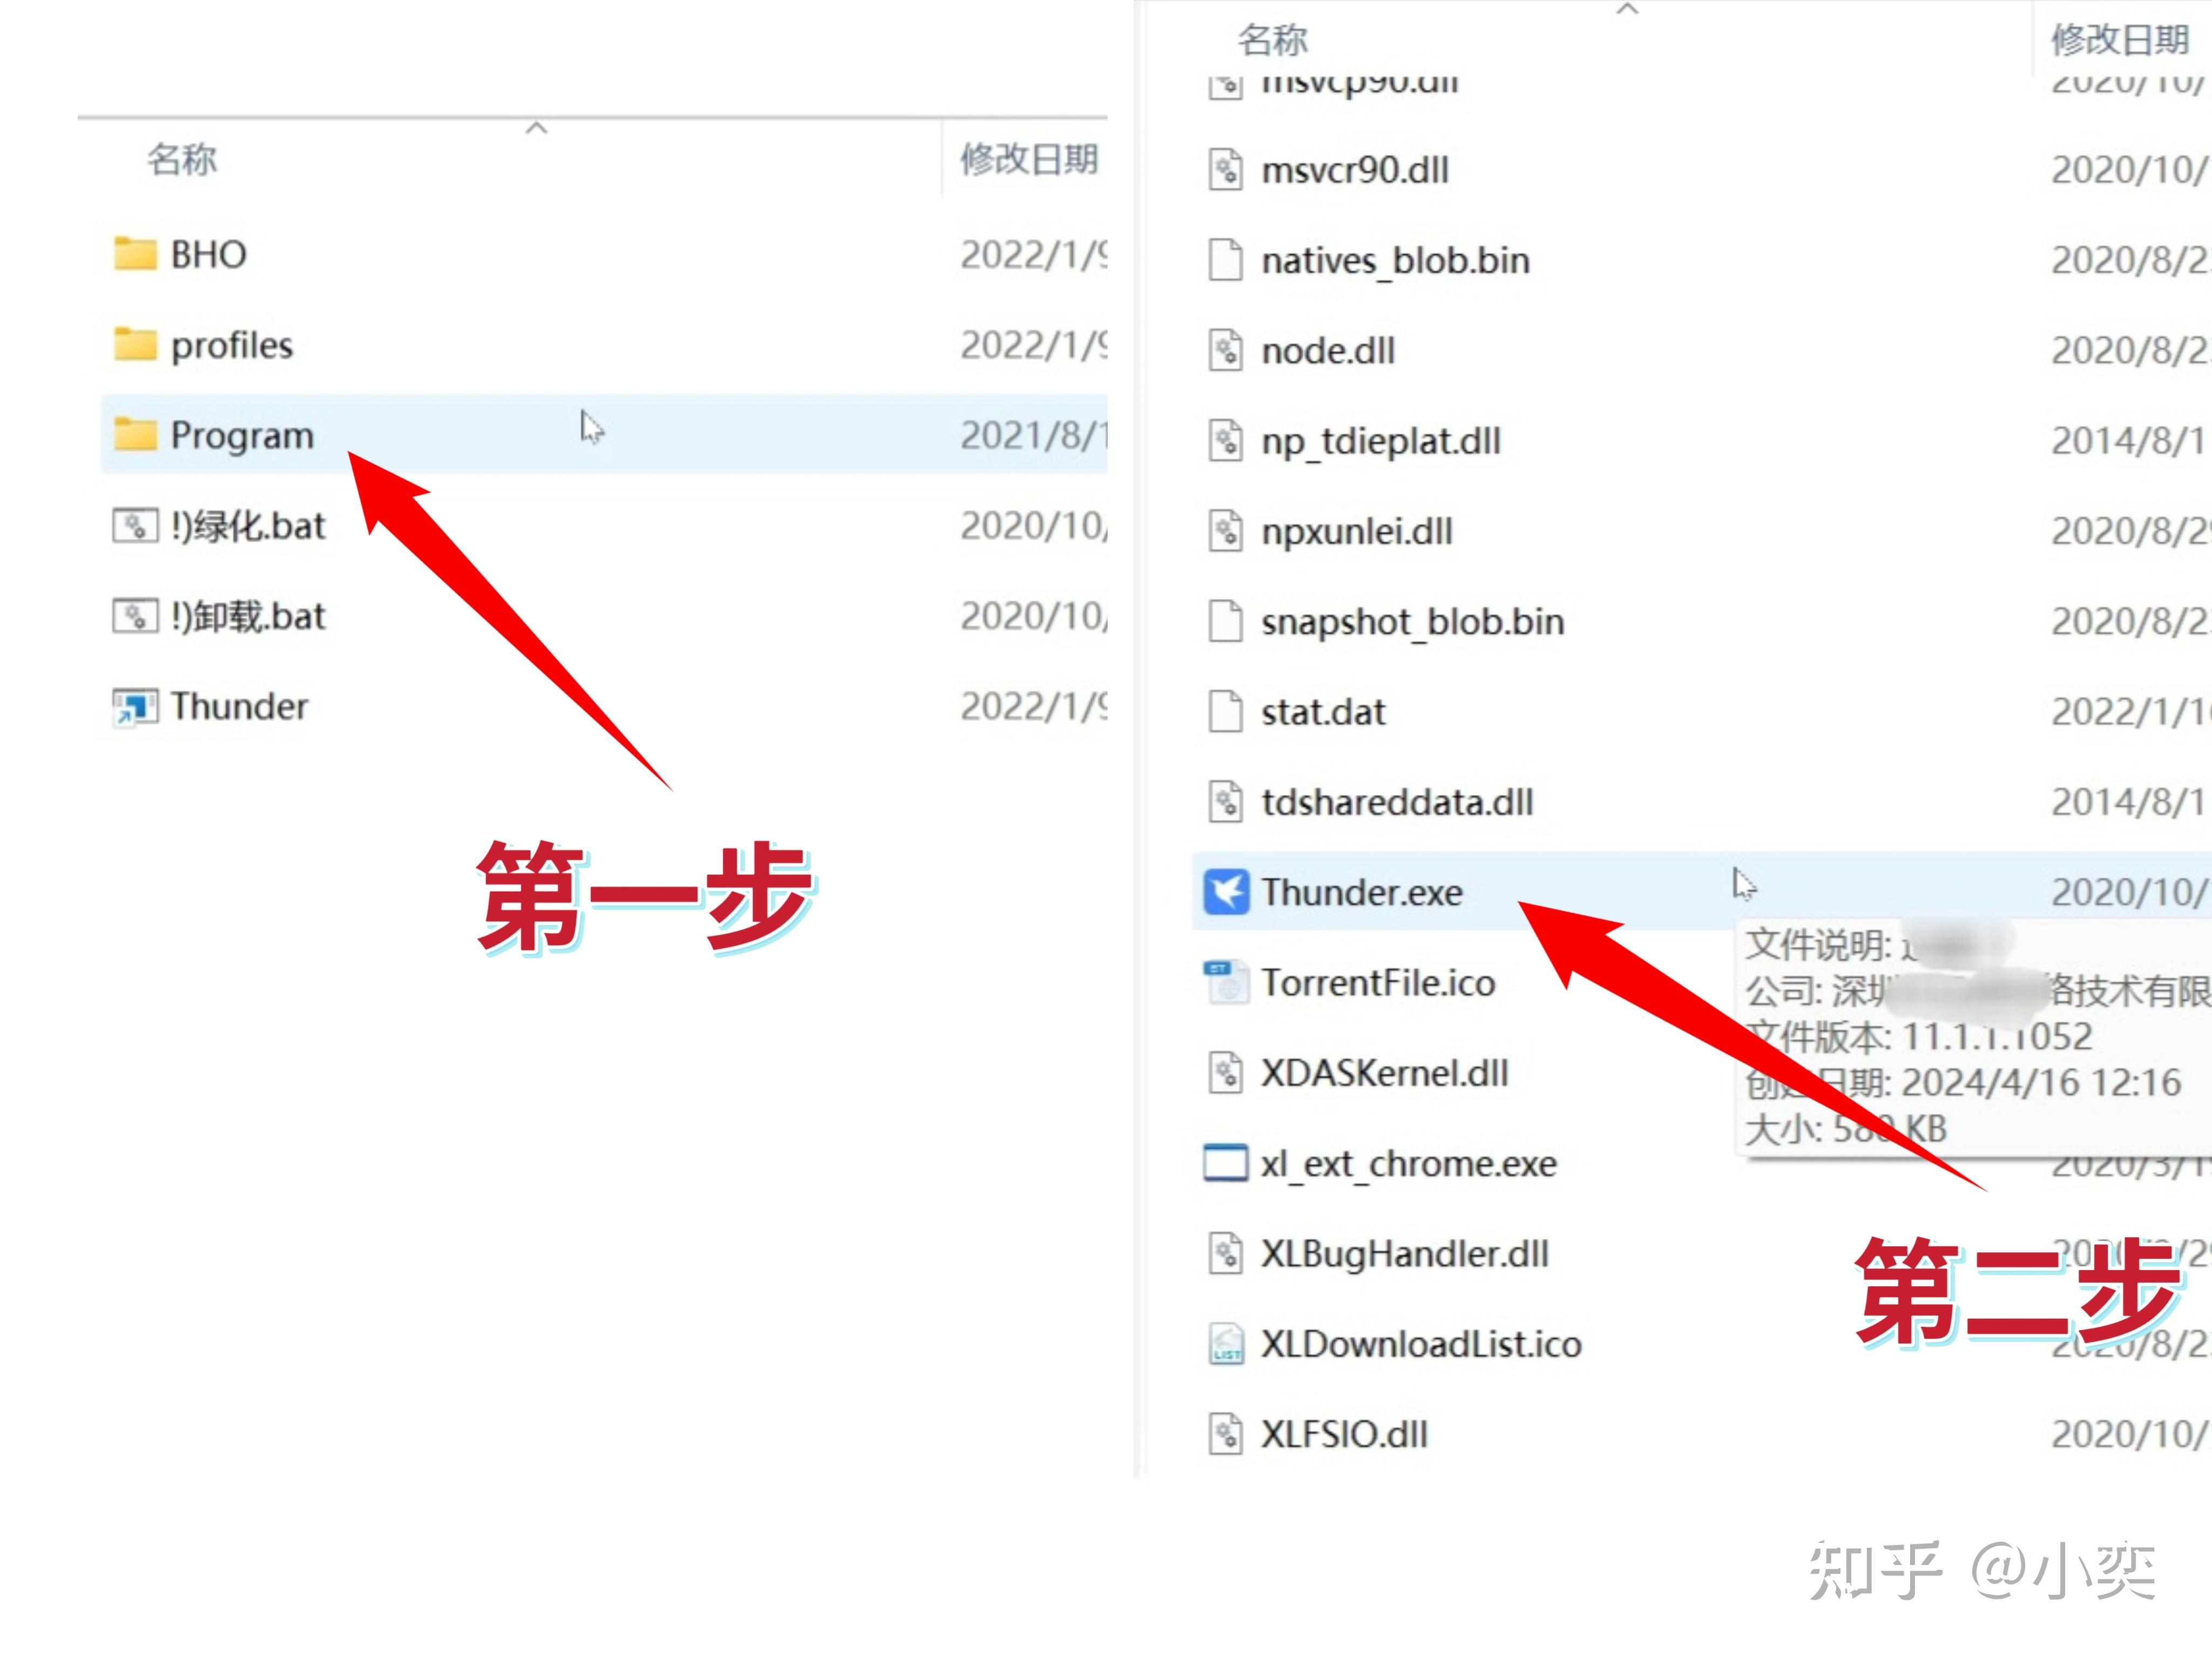Open xl_ext_chrome.exe application
The width and height of the screenshot is (2212, 1659).
(x=1407, y=1162)
